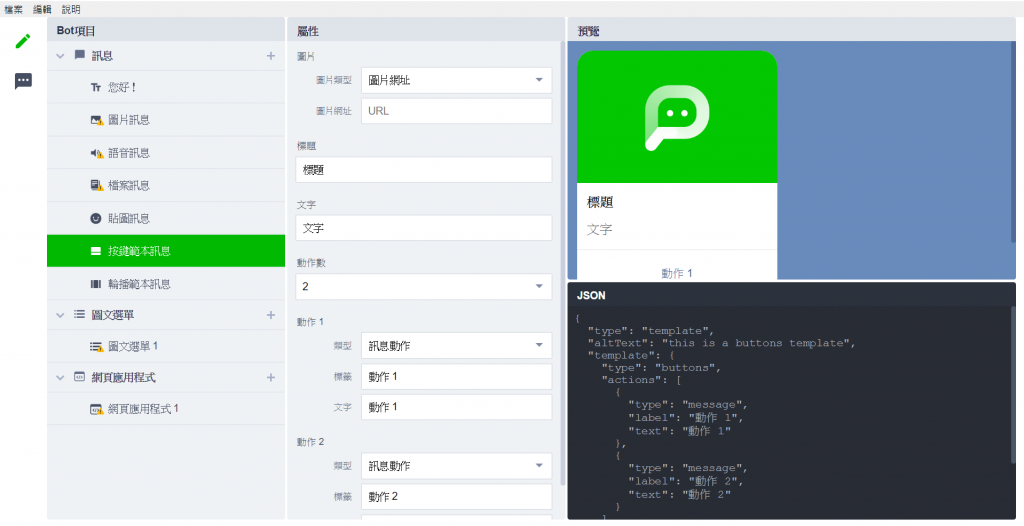Screen dimensions: 1024x526
Task: Select the 圖文選單 1 item
Action: pyautogui.click(x=166, y=346)
